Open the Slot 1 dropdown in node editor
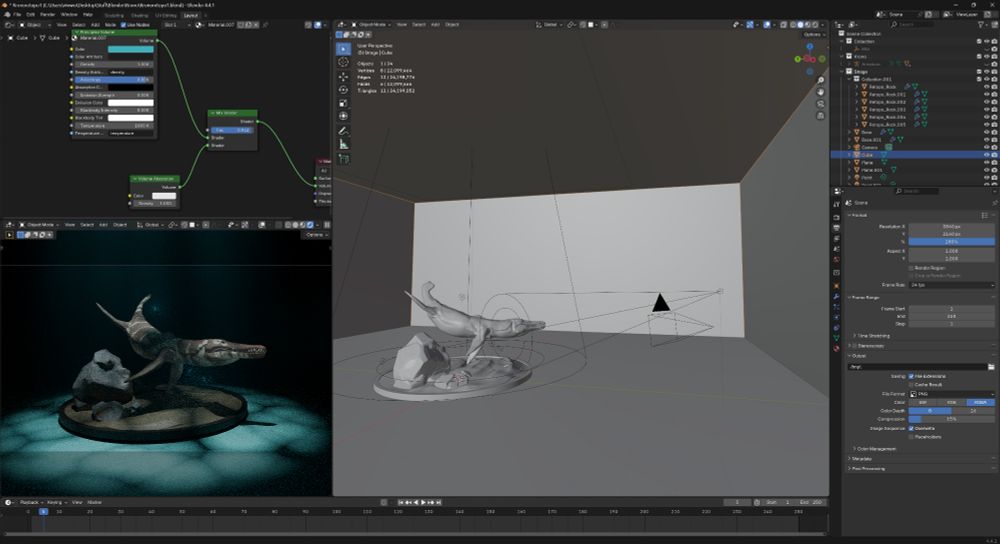The height and width of the screenshot is (544, 1000). coord(177,25)
